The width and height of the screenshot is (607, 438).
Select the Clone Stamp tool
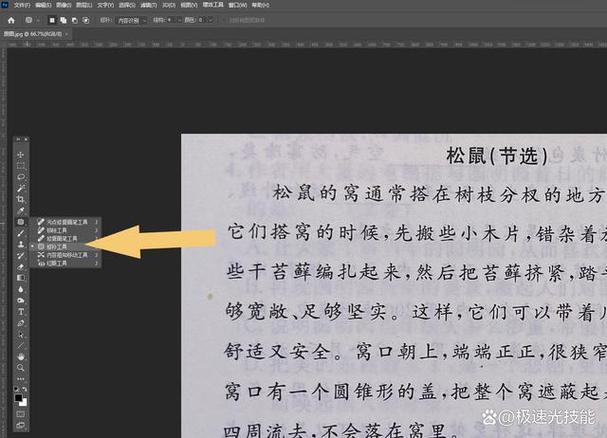(21, 244)
